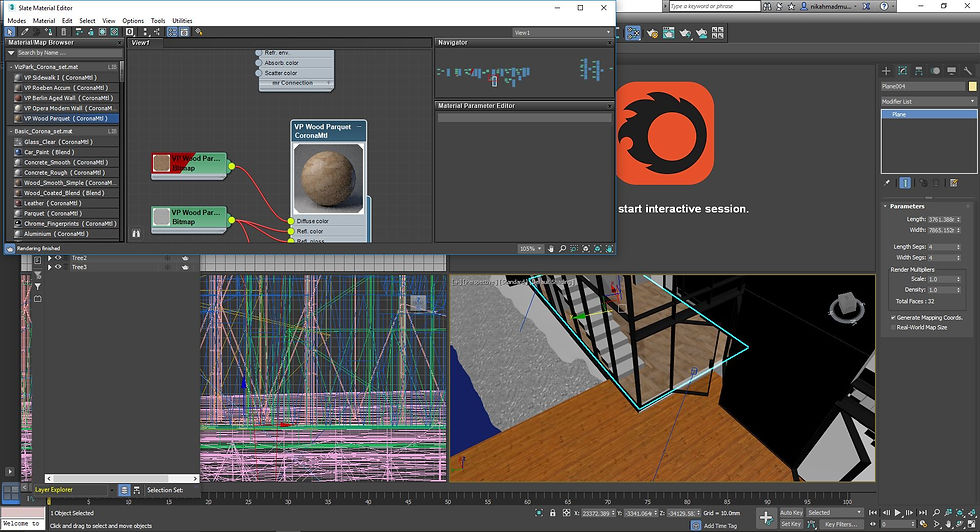The image size is (980, 532).
Task: Toggle Show End Result in modifier stack
Action: tap(905, 183)
